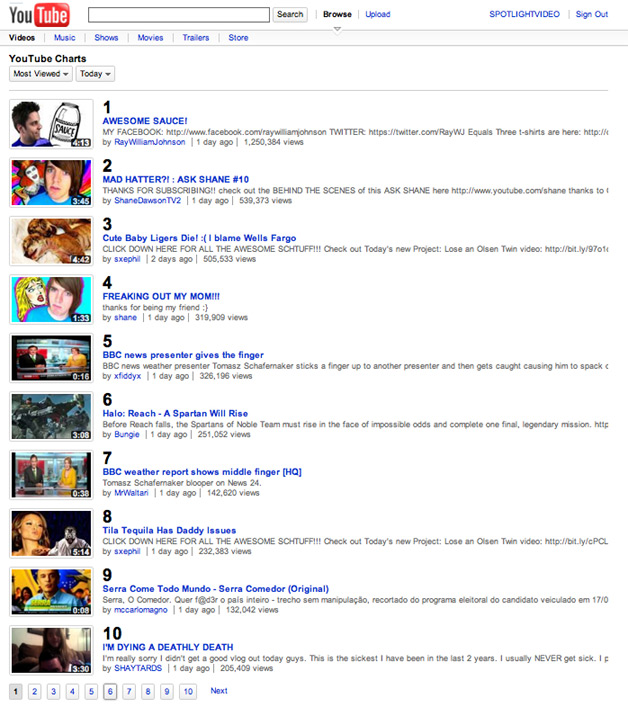The width and height of the screenshot is (628, 707).
Task: Open the Halo: Reach video thumbnail
Action: [x=51, y=416]
